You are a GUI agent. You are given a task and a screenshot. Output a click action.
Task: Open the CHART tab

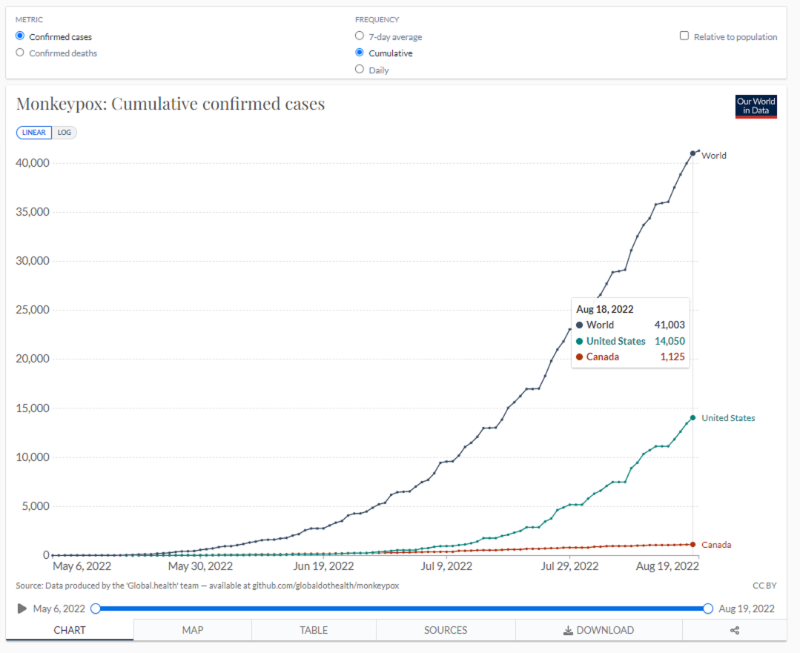[x=69, y=630]
